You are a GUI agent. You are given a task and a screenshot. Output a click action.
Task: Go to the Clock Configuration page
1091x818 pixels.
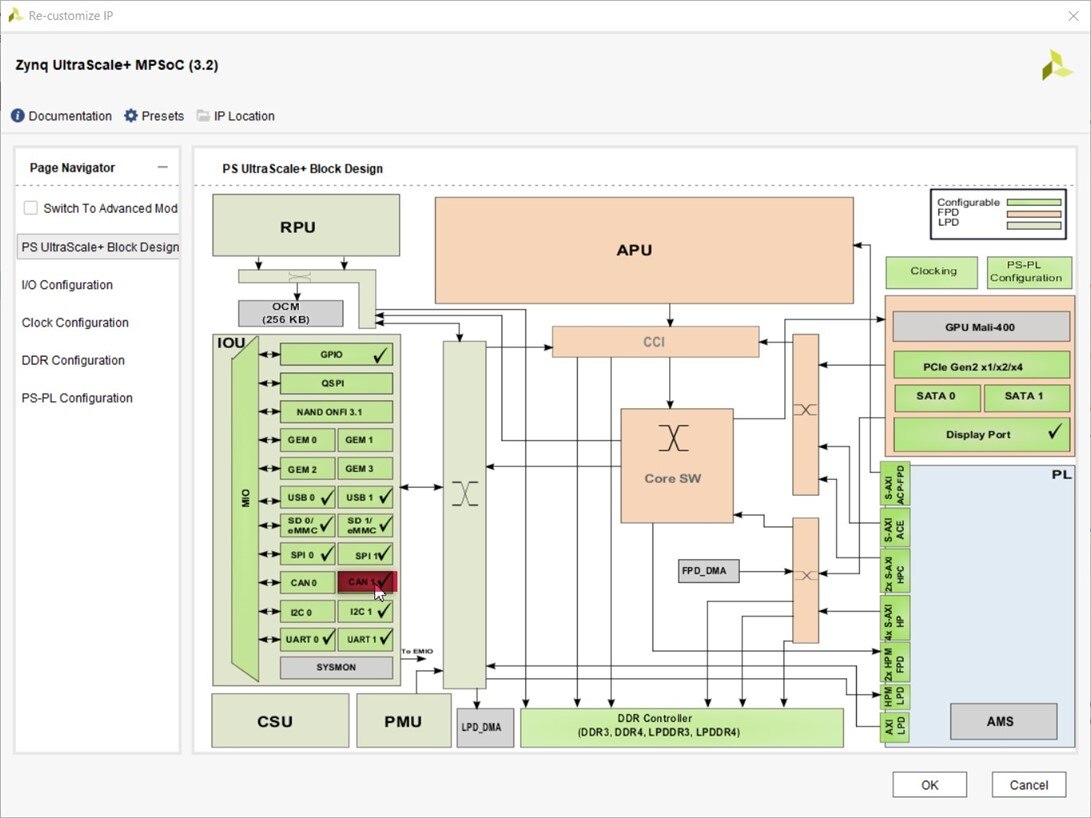[75, 323]
